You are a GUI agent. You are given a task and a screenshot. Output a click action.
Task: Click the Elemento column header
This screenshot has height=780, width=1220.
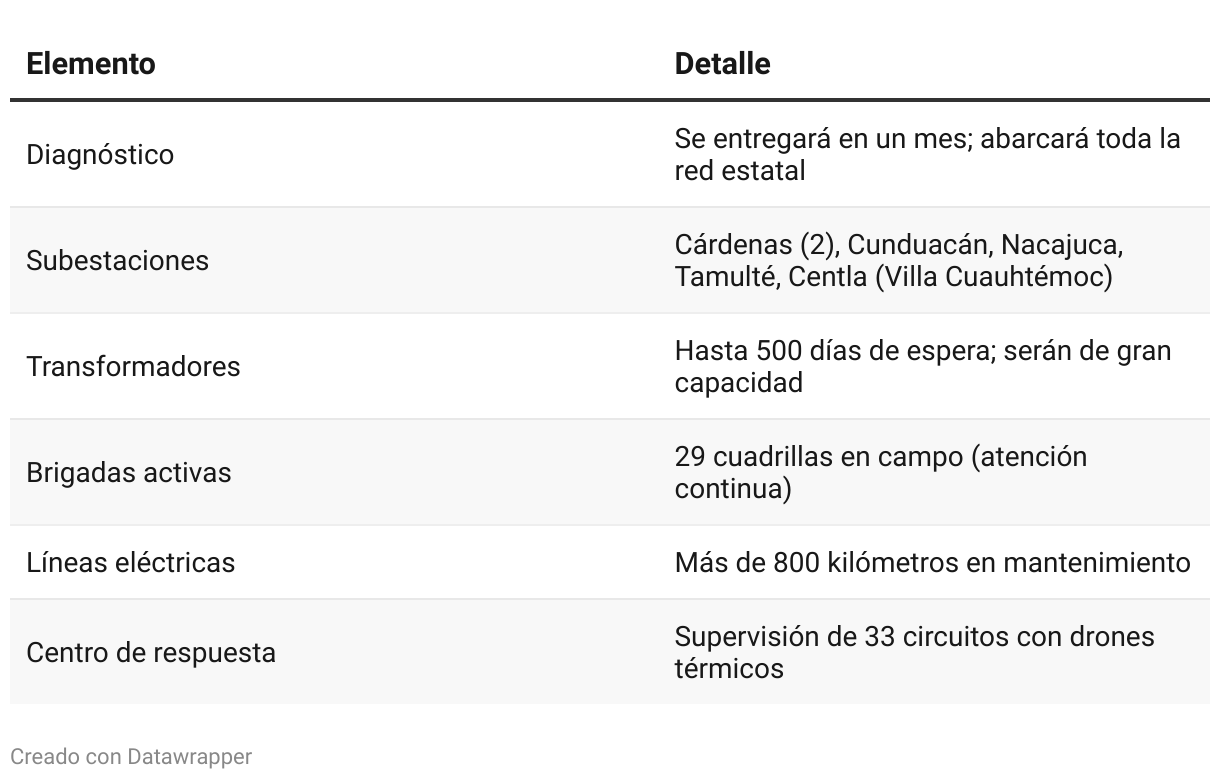91,64
